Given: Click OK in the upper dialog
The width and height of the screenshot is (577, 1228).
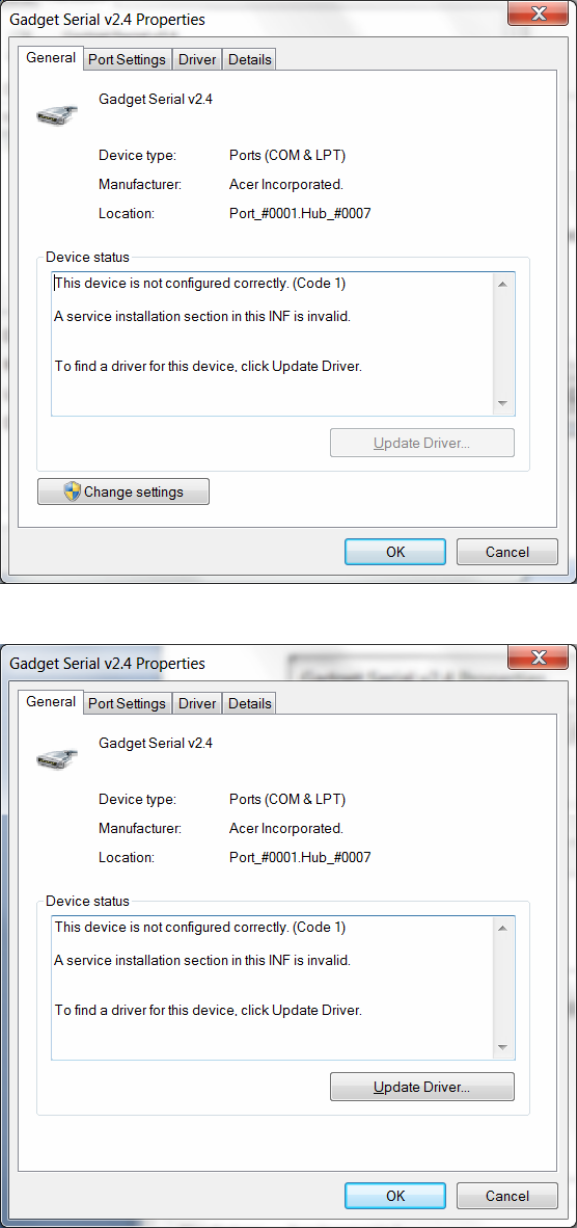Looking at the screenshot, I should [x=395, y=552].
